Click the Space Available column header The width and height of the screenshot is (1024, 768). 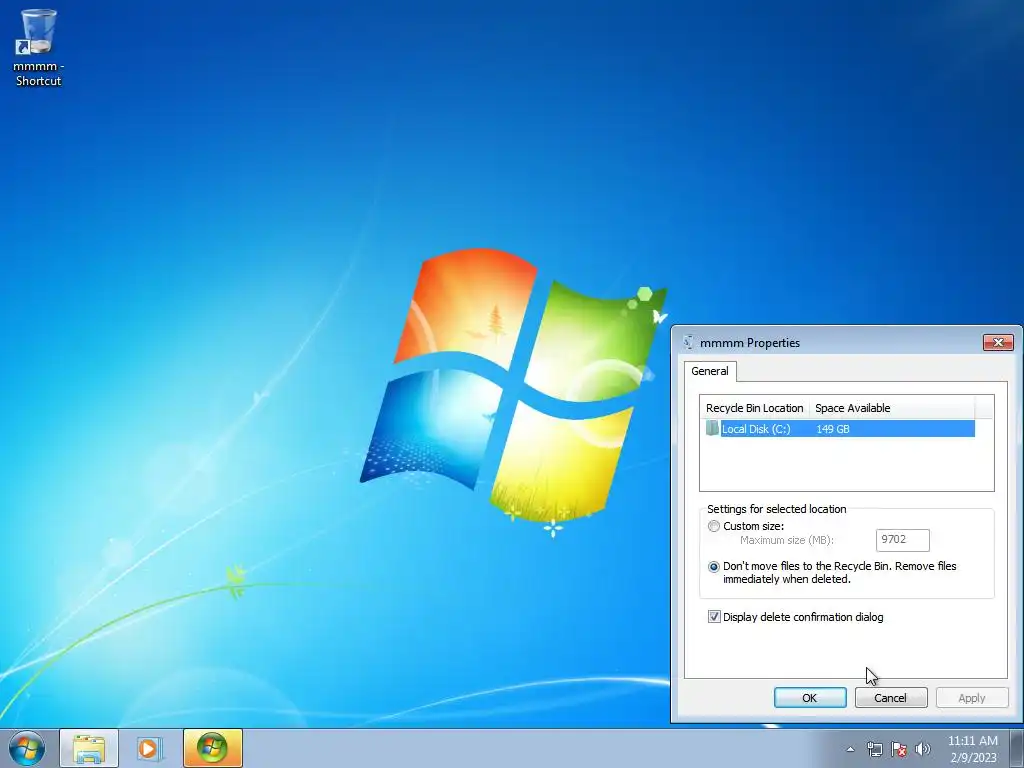click(x=891, y=408)
